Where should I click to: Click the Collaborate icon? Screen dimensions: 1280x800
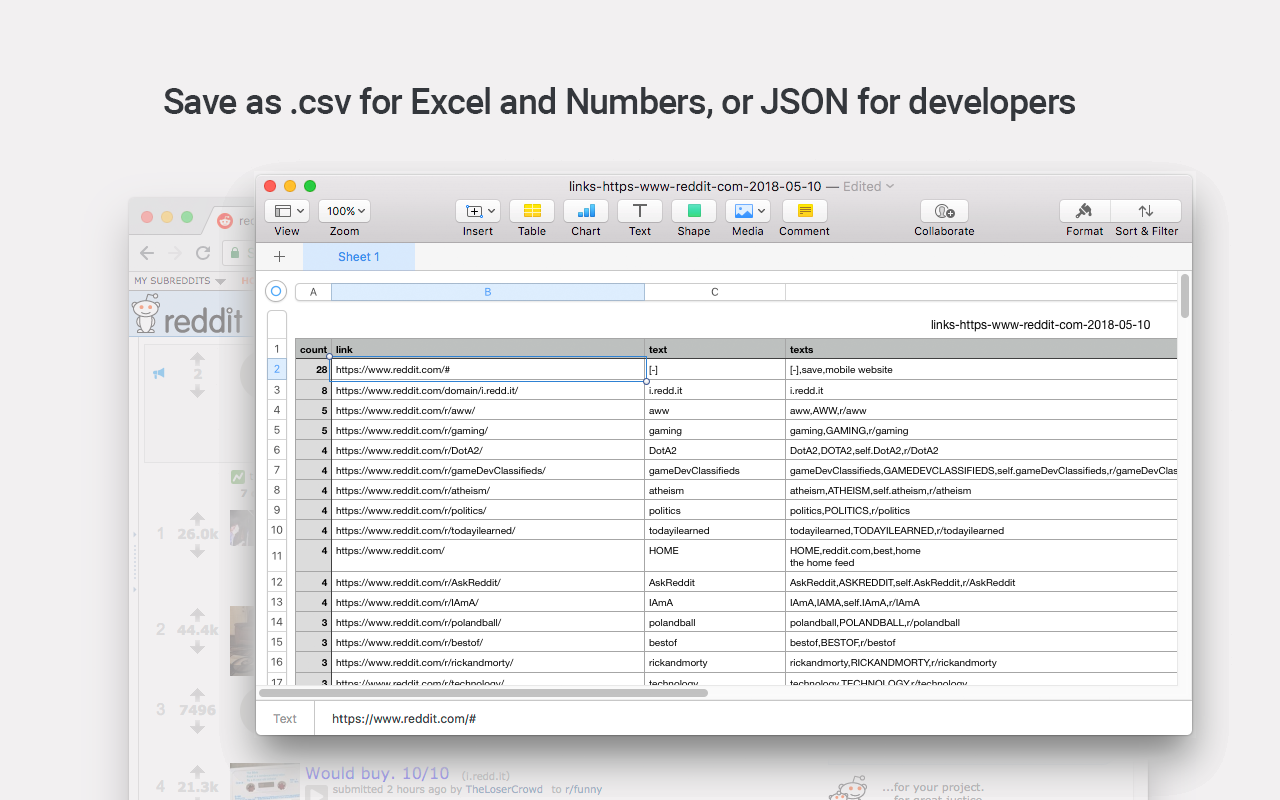944,211
